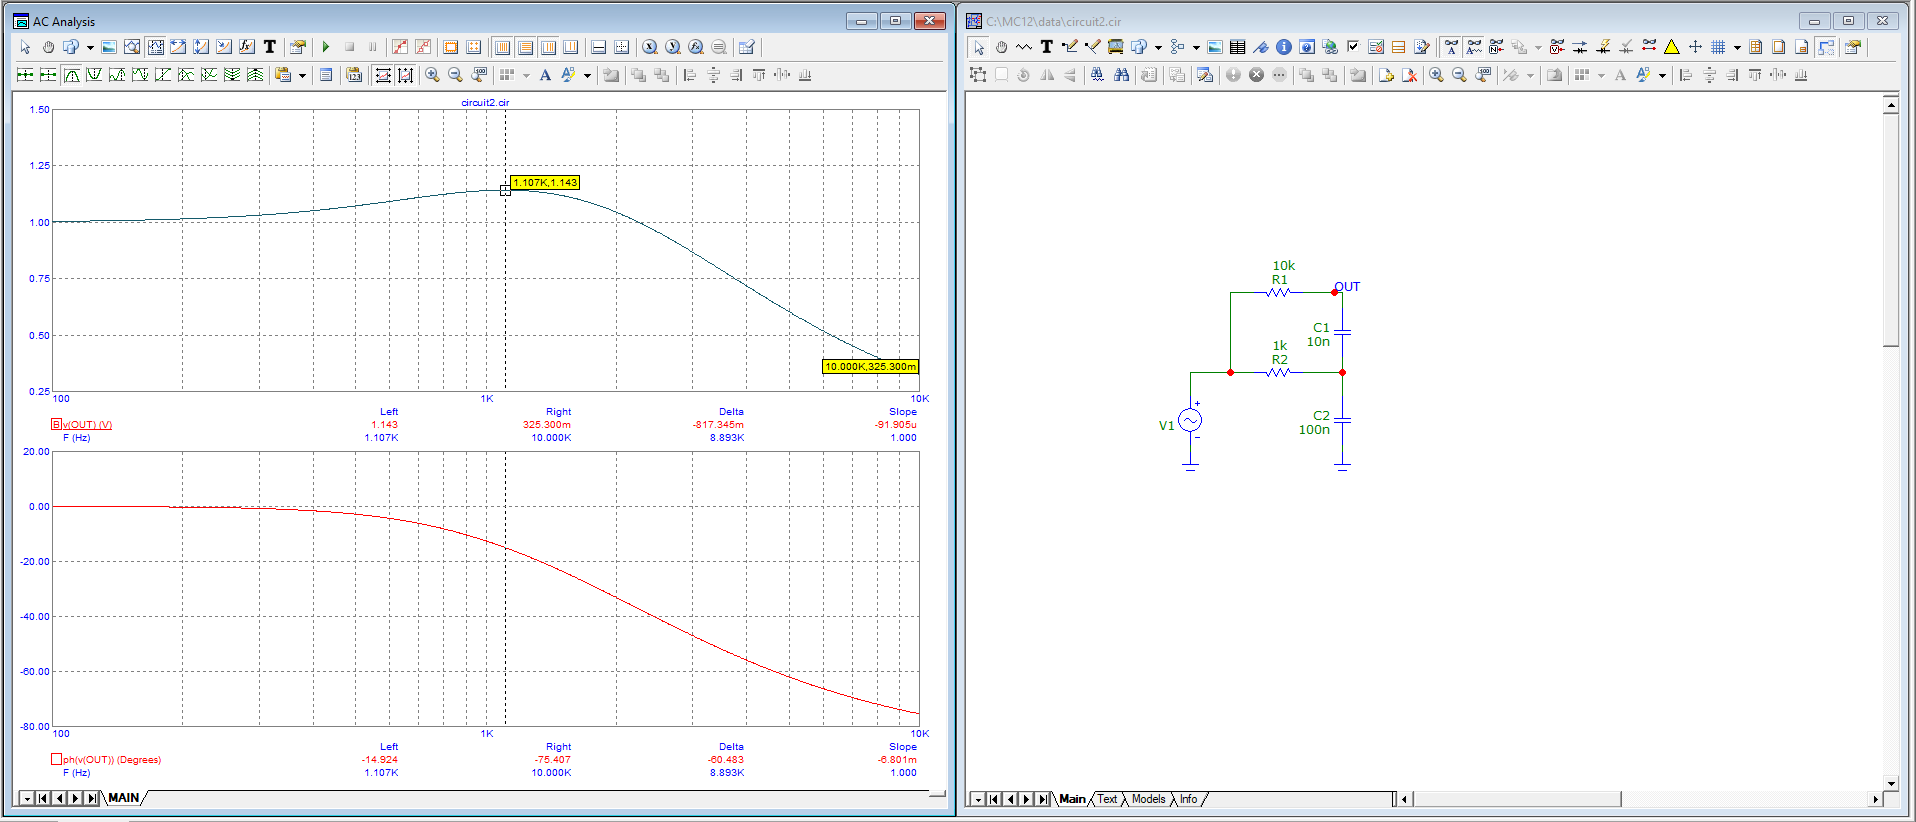Toggle vertical grid lines icon

point(502,47)
